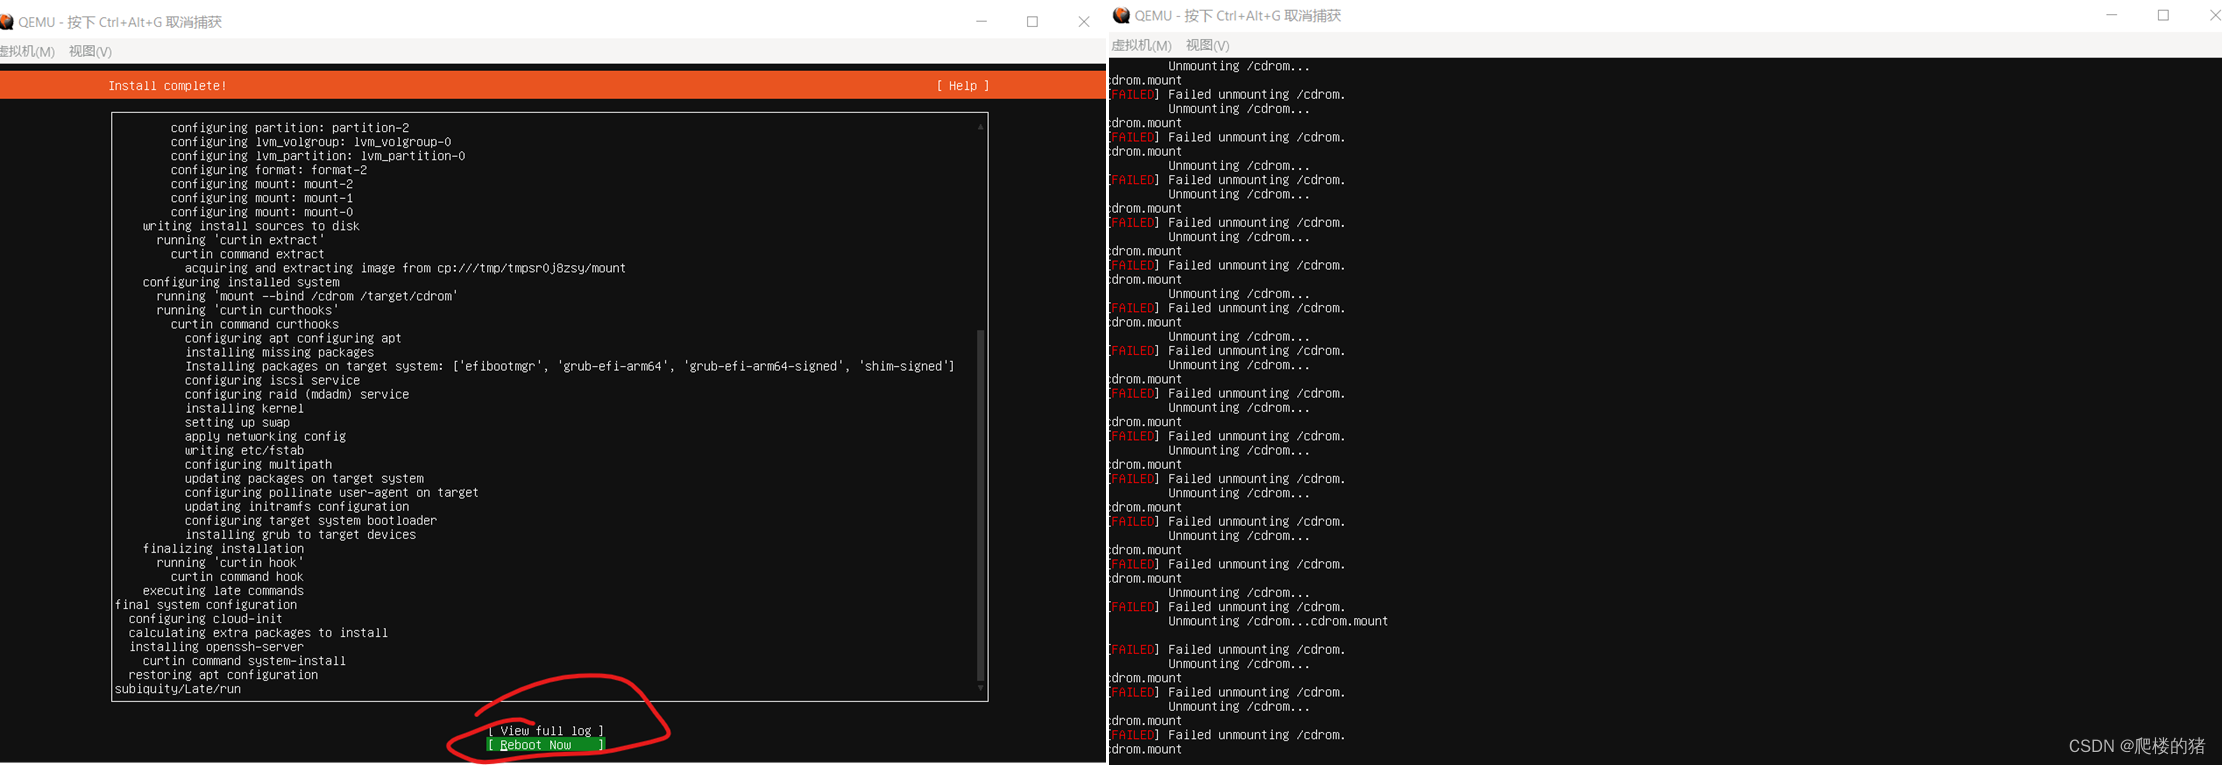Click the 'Installing packages on target system' line
Viewport: 2222px width, 765px height.
569,366
